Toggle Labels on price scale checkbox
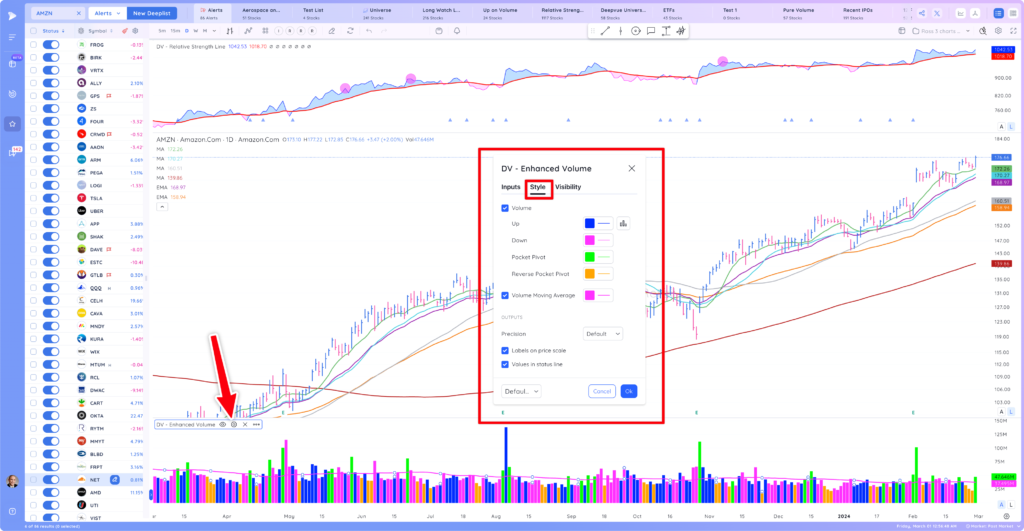 coord(505,351)
